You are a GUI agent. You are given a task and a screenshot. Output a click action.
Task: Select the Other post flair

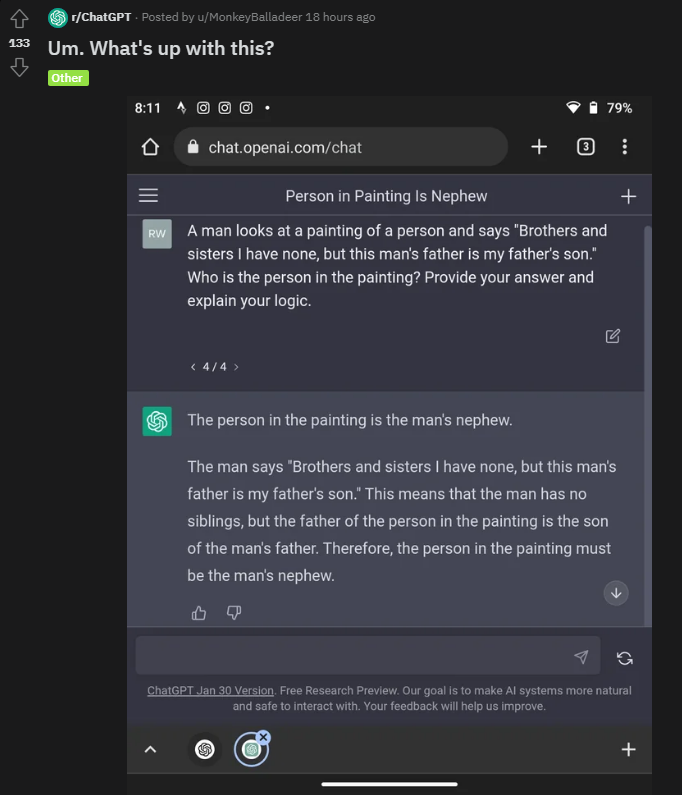[x=68, y=78]
